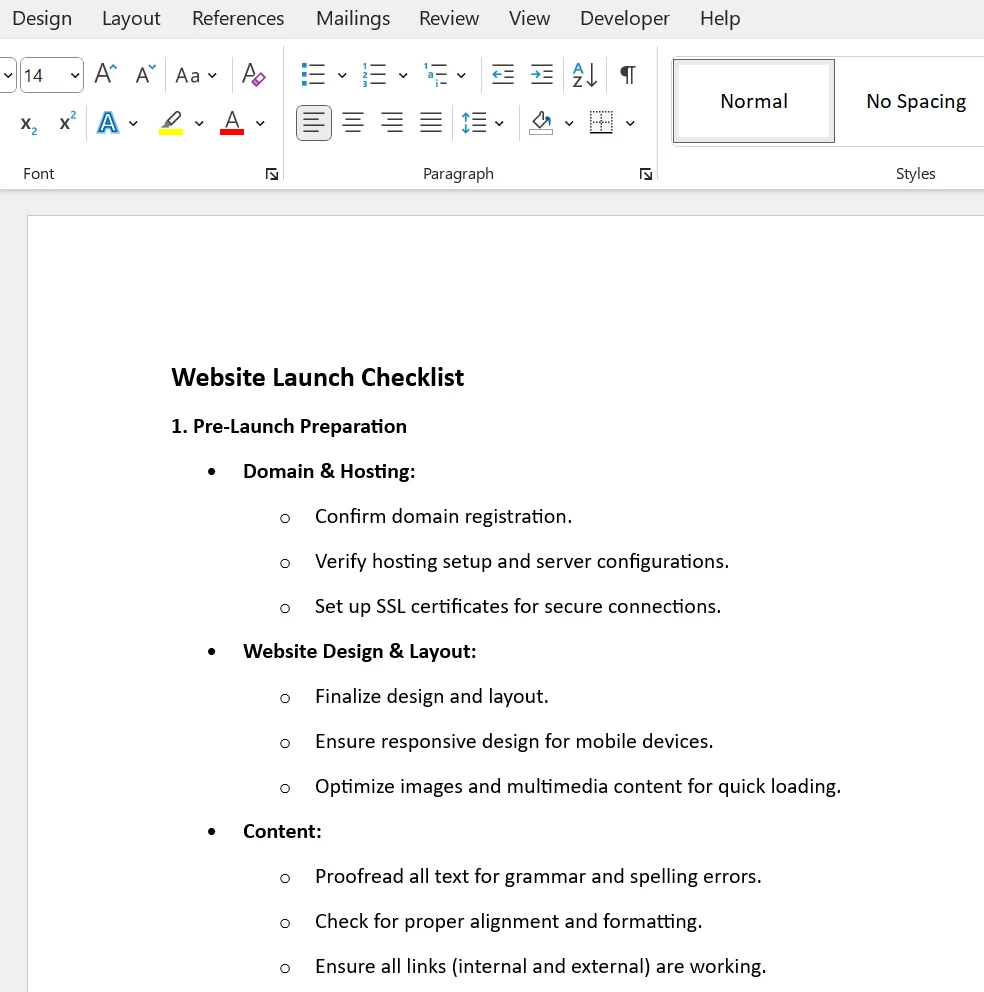The height and width of the screenshot is (992, 984).
Task: Expand multilevel list dropdown arrow
Action: click(x=461, y=75)
